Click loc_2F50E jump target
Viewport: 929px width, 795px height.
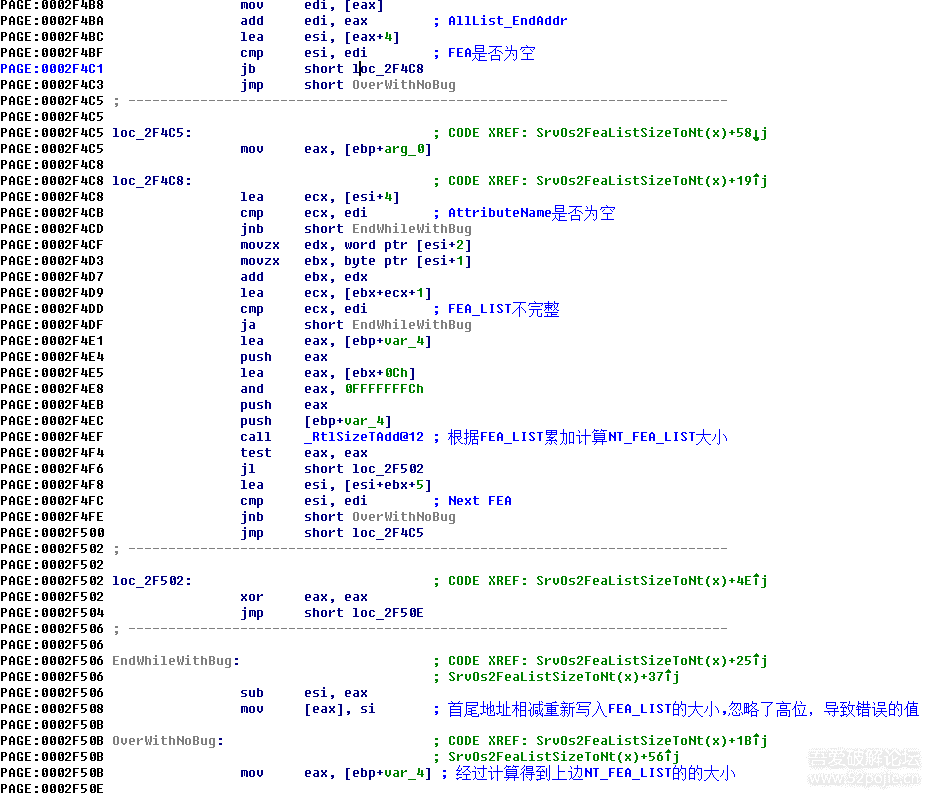pos(387,613)
